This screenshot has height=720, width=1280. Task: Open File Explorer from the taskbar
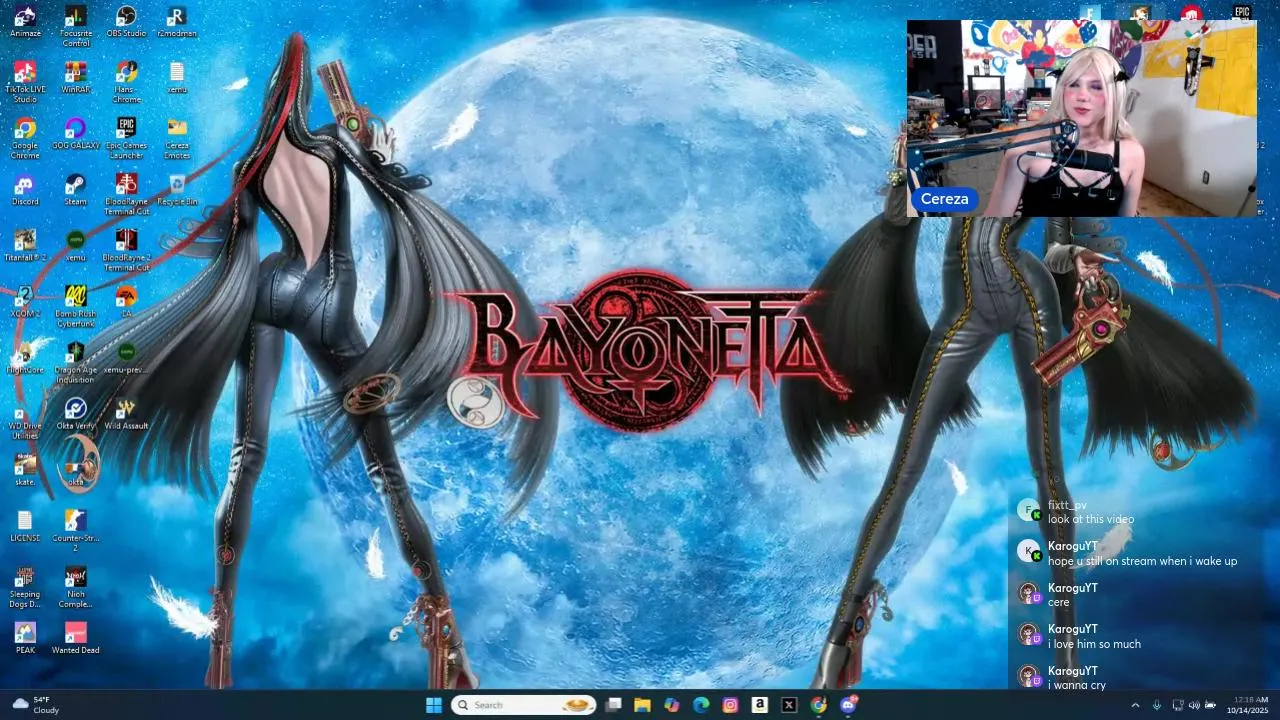(642, 705)
